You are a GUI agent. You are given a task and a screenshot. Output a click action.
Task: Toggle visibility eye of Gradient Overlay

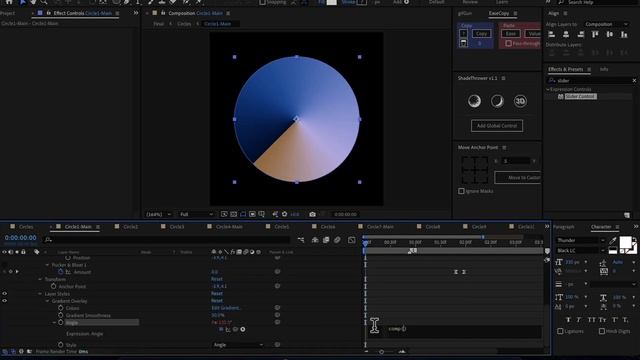point(4,301)
